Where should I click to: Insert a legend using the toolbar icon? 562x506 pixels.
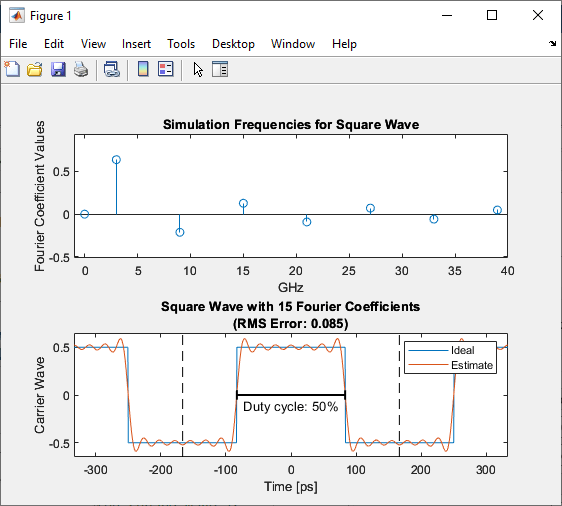click(x=166, y=69)
